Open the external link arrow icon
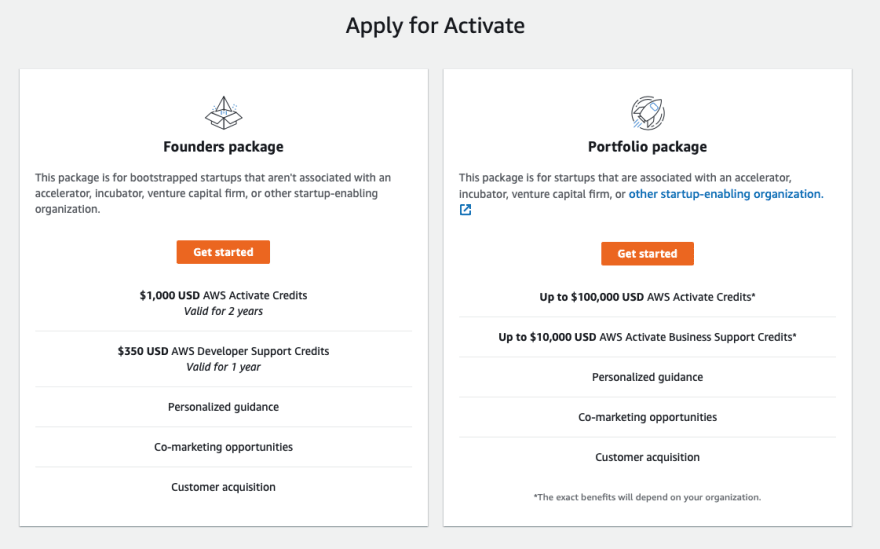880x549 pixels. pos(465,210)
